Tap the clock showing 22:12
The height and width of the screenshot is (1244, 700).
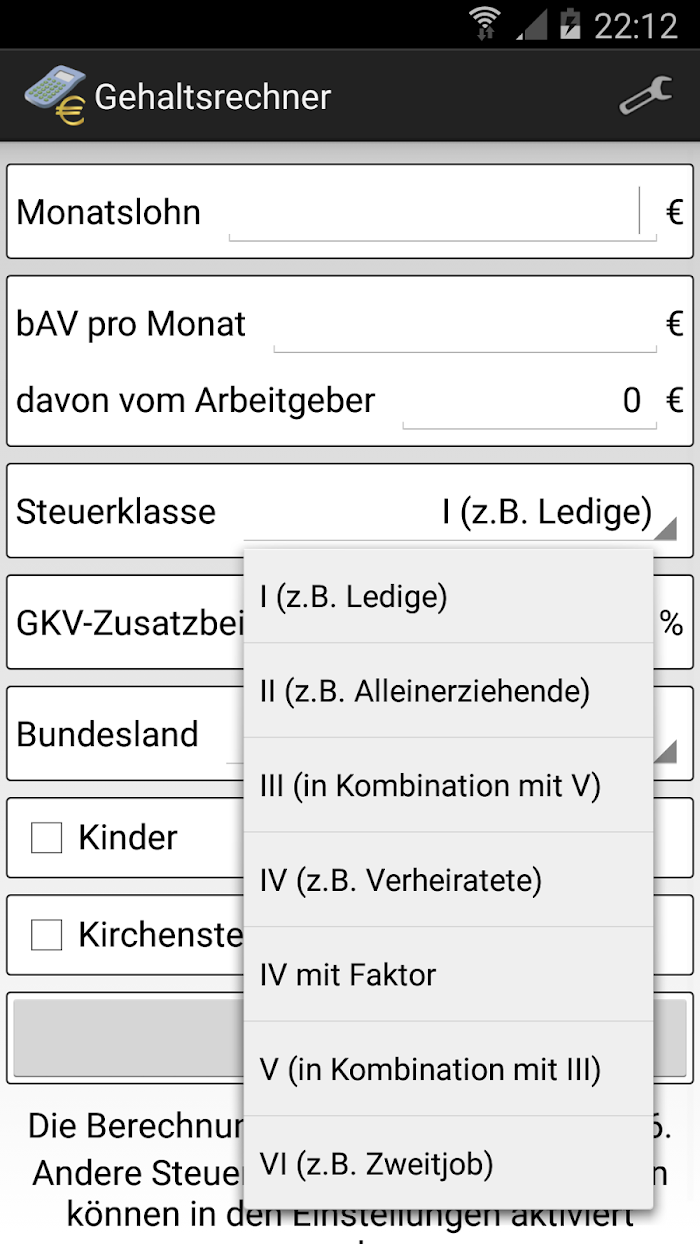pos(636,25)
